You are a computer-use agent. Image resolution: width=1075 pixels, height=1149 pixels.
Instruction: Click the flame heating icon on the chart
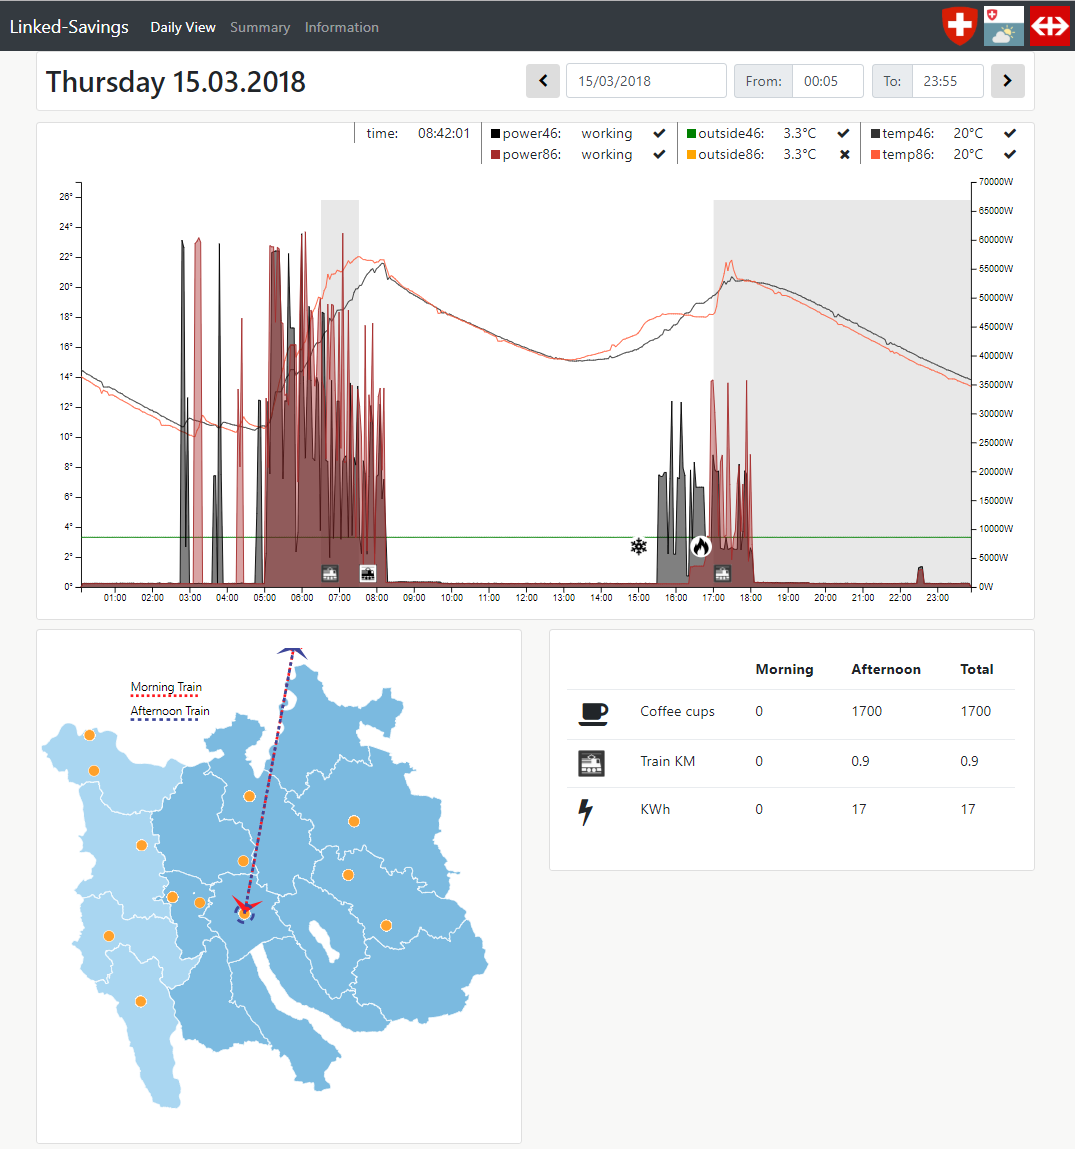point(701,546)
